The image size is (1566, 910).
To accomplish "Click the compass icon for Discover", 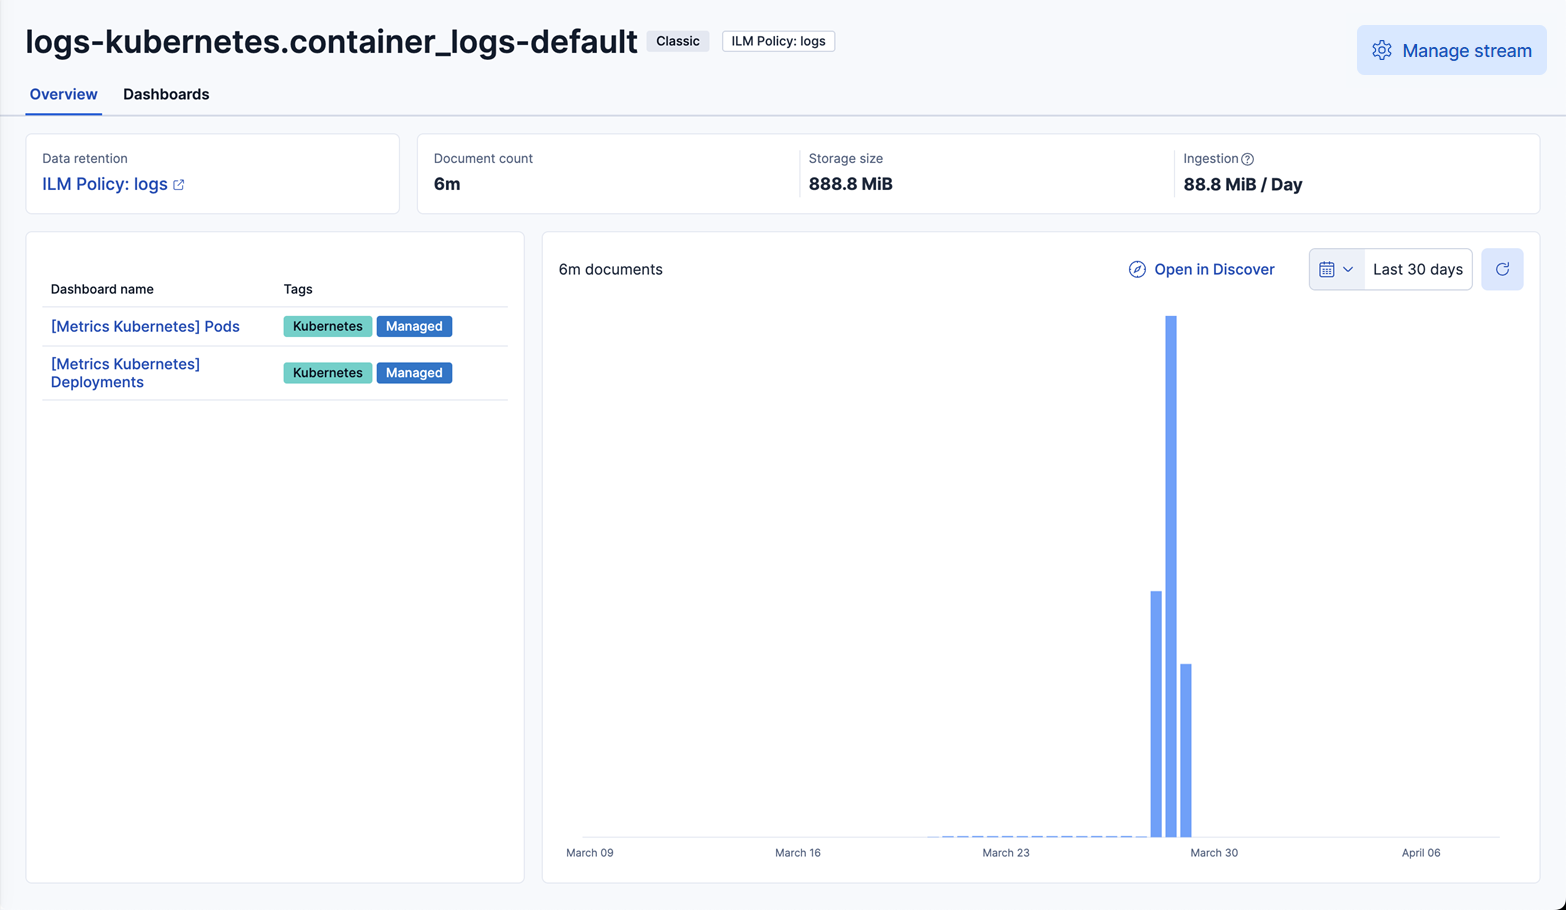I will [x=1137, y=269].
